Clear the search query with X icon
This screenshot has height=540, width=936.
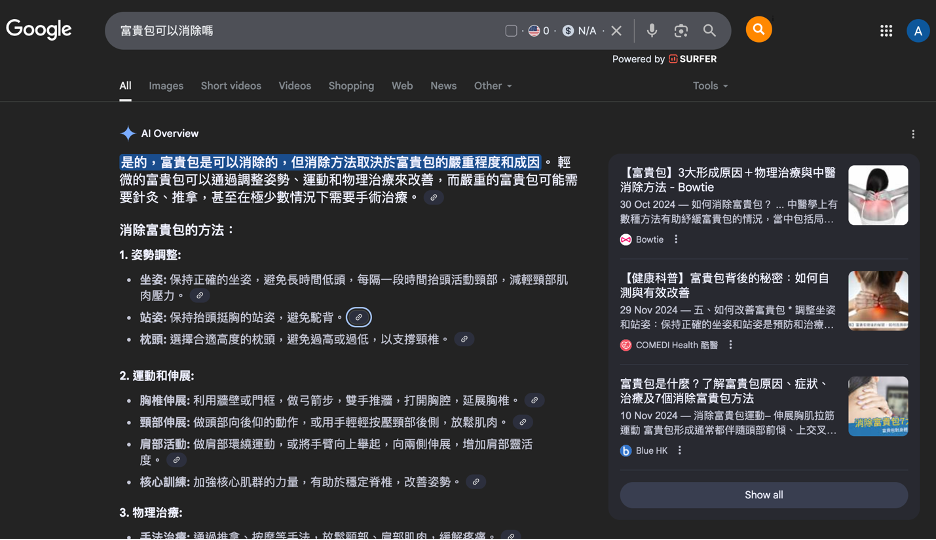click(x=617, y=31)
